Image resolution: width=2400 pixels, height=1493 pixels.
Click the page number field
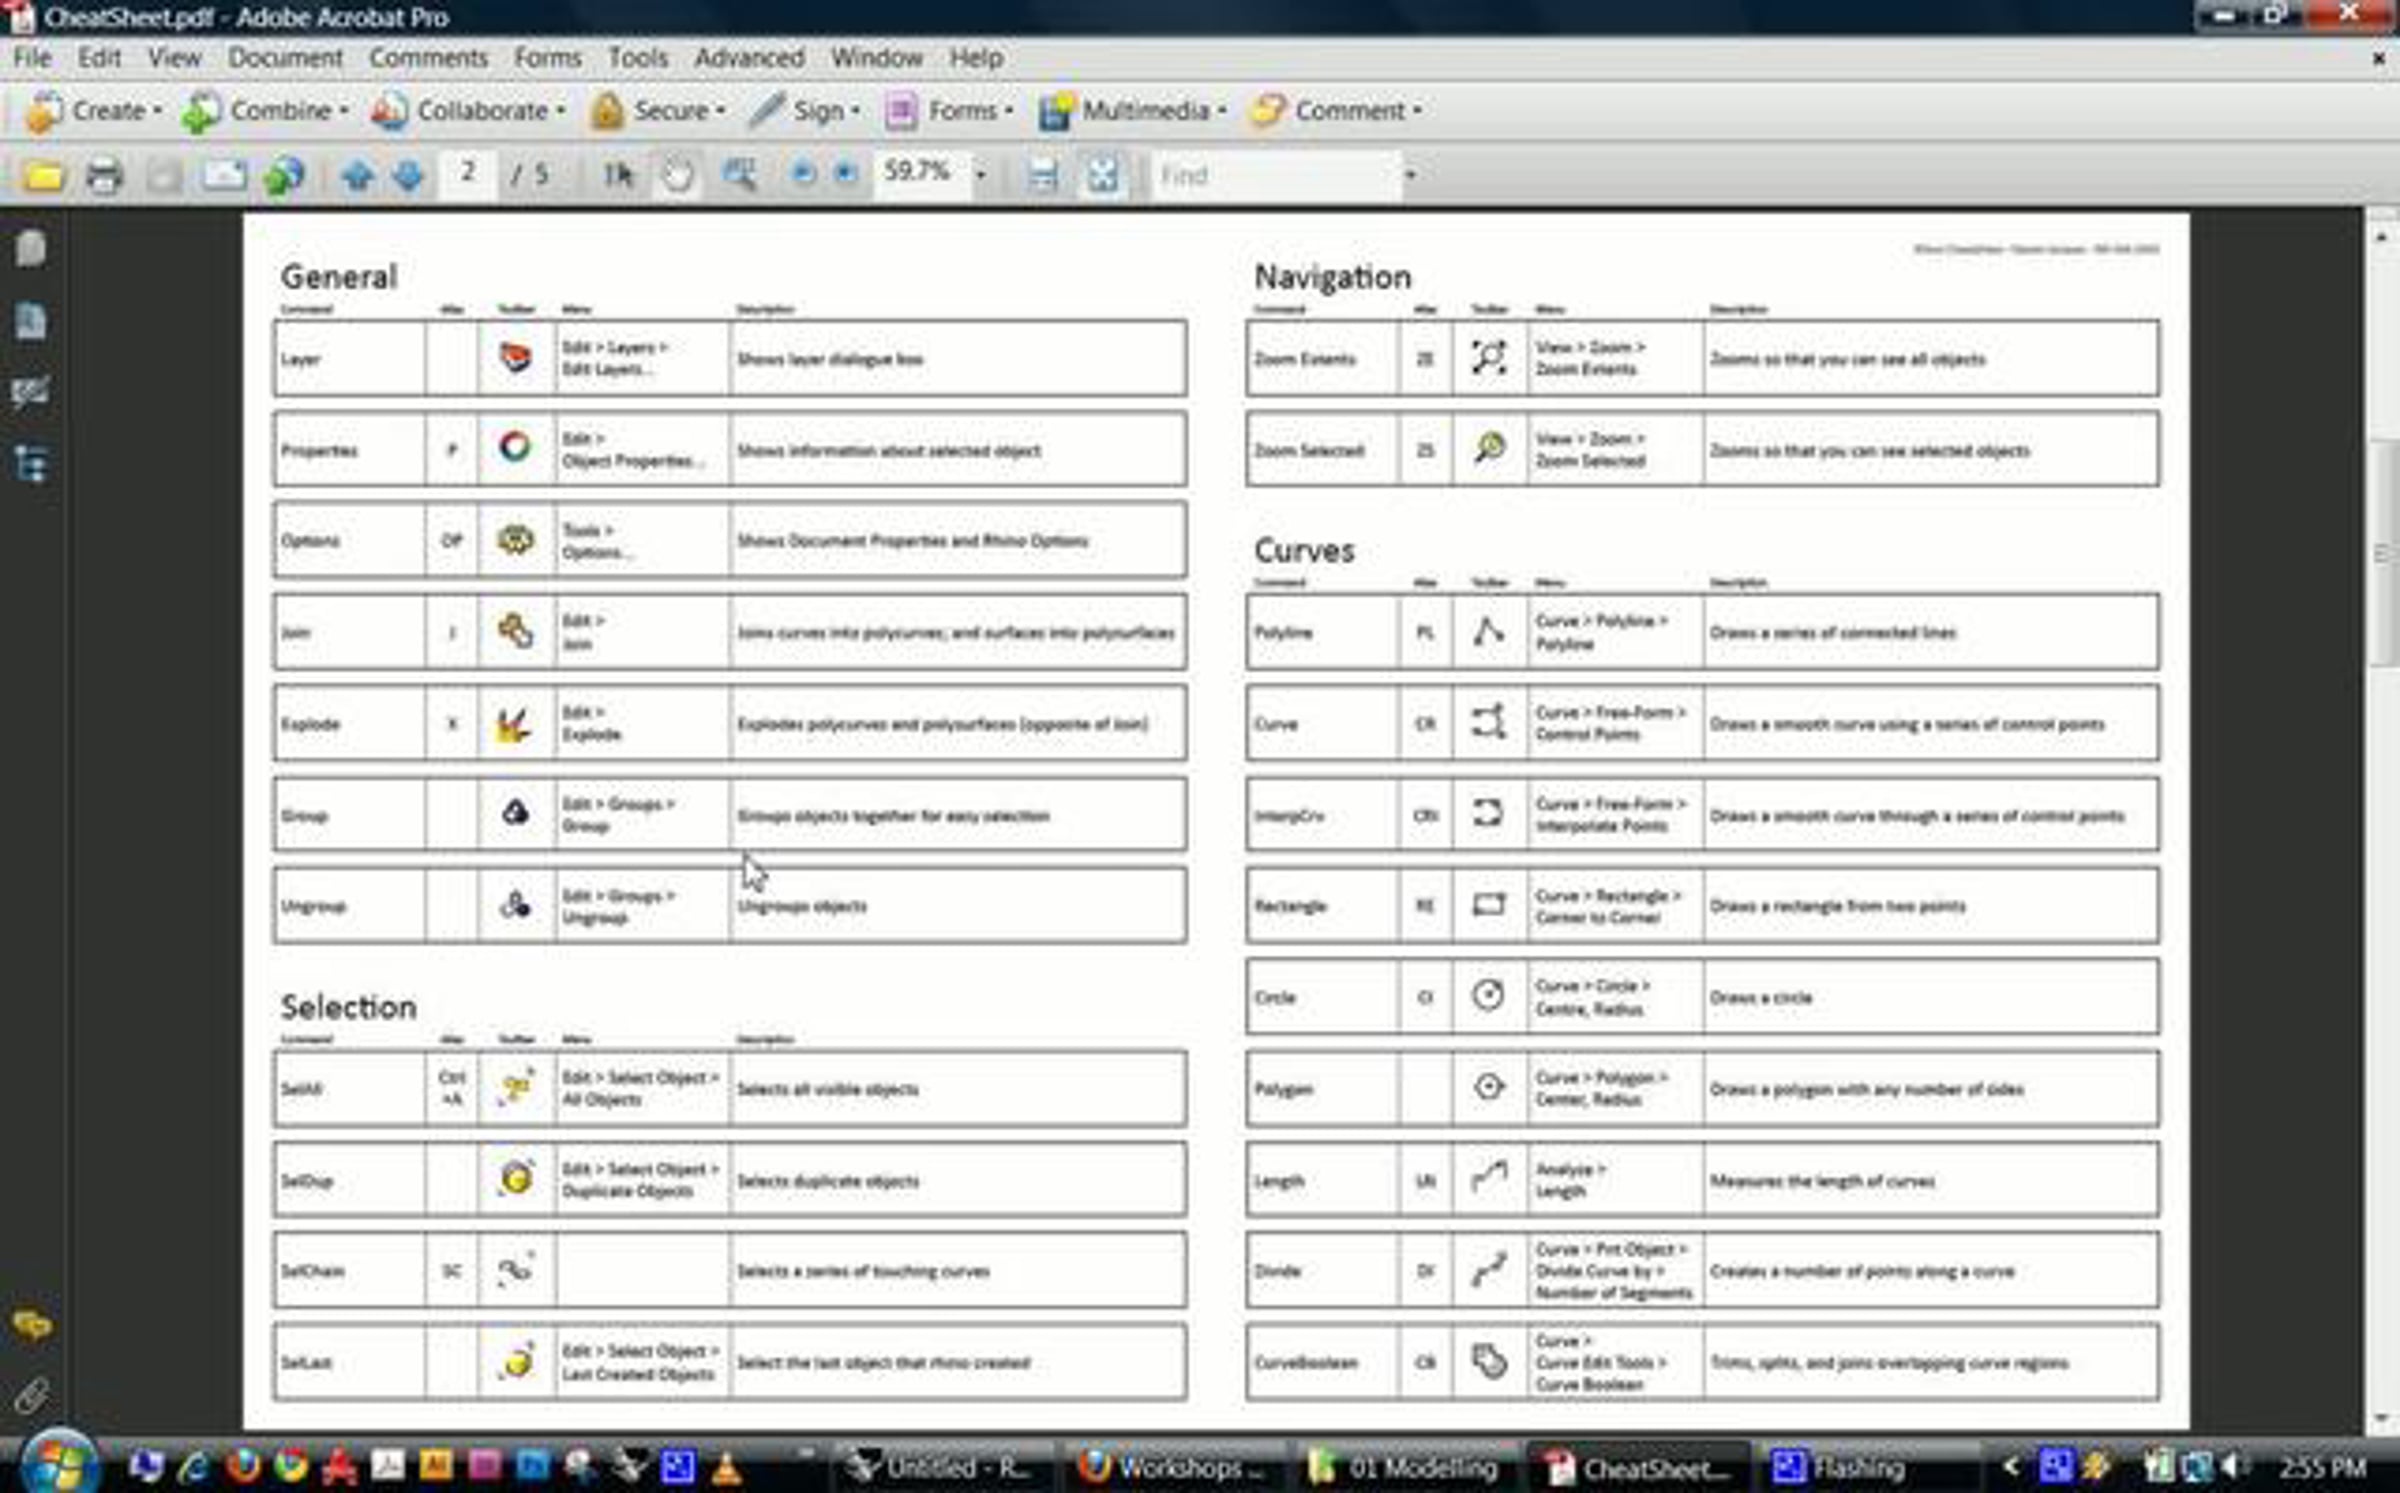coord(468,174)
